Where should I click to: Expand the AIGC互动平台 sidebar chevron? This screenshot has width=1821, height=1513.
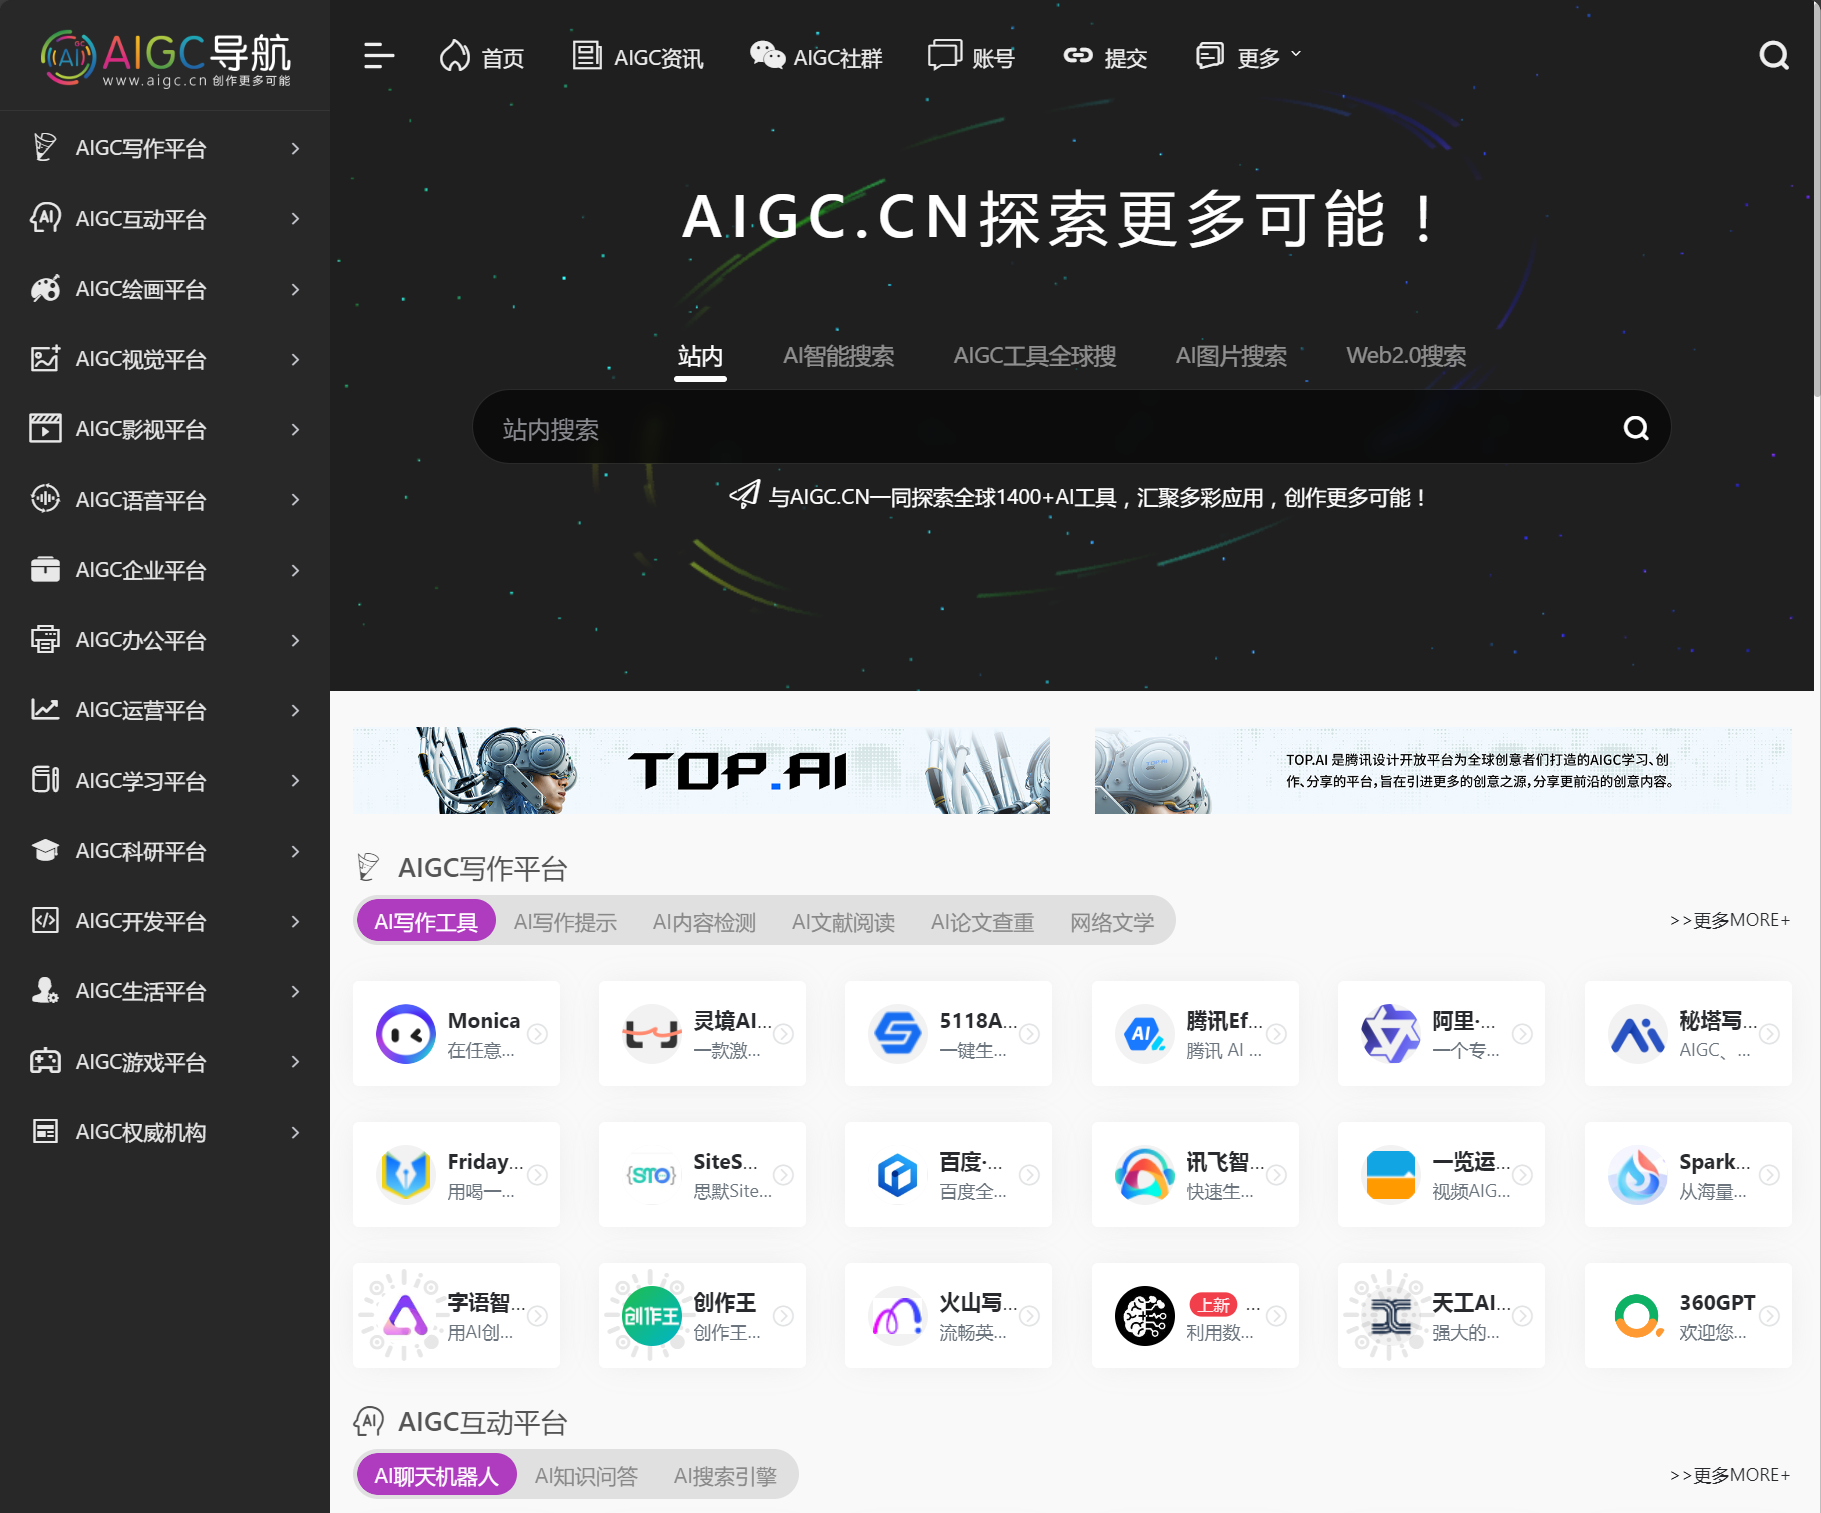coord(295,218)
